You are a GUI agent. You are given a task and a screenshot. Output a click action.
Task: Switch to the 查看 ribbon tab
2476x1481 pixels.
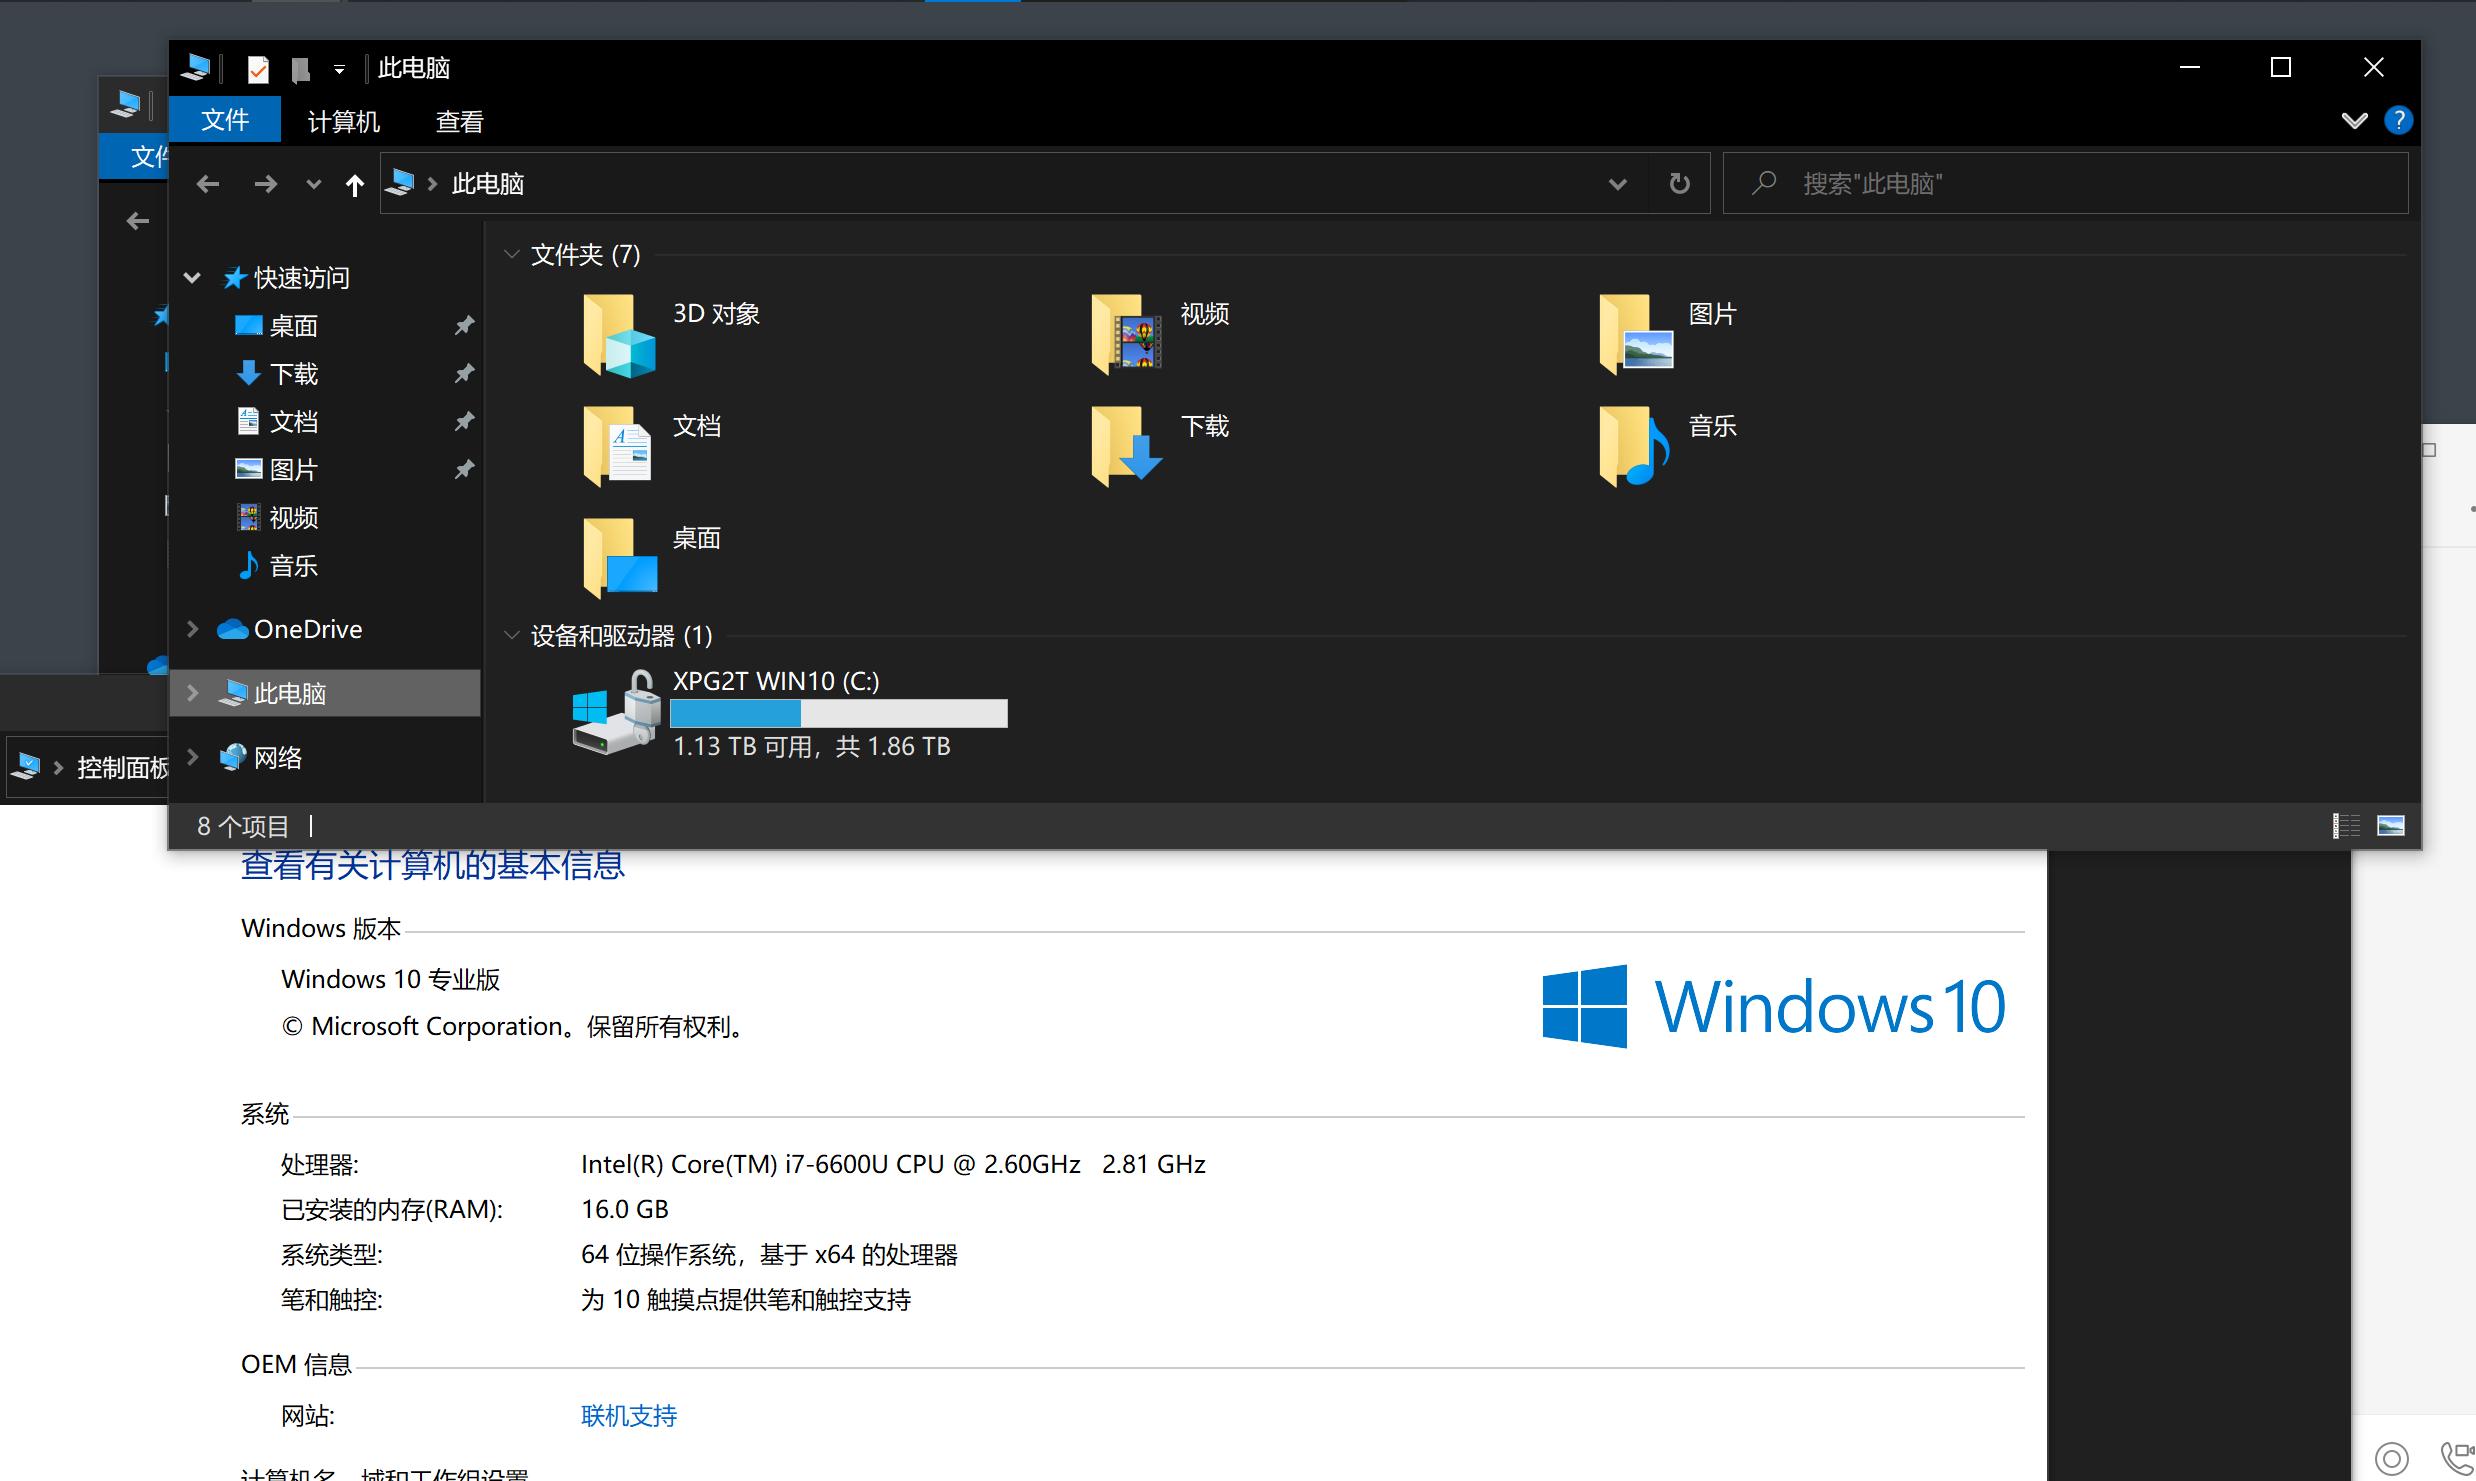point(459,120)
